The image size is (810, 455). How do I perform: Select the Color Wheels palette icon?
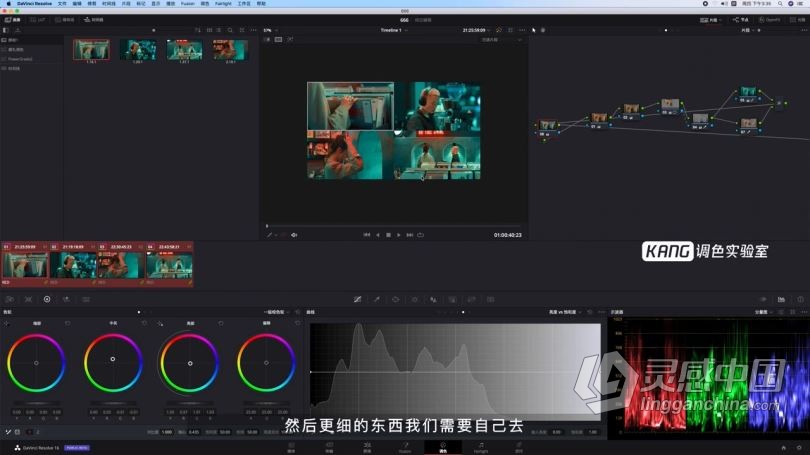point(47,299)
